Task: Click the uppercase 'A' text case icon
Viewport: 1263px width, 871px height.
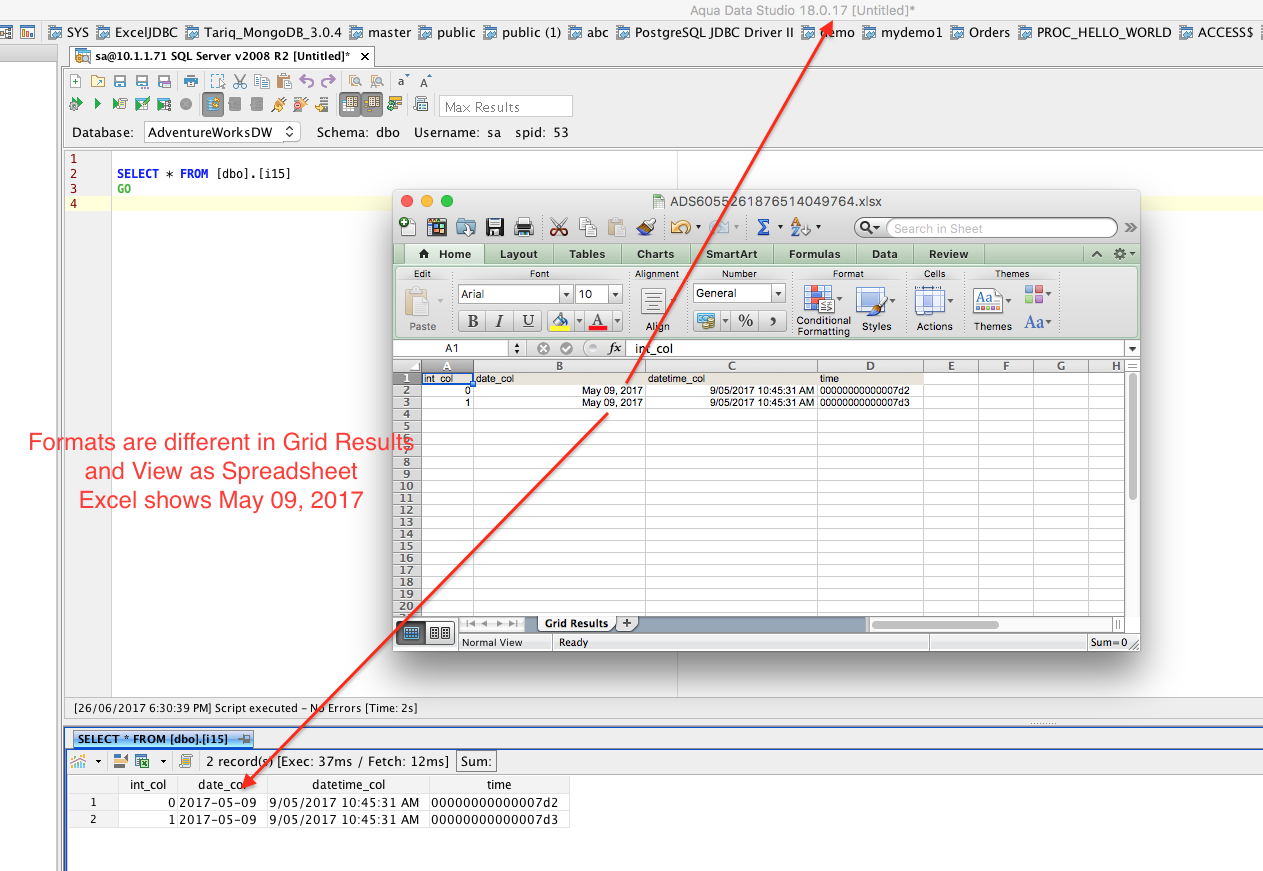Action: click(425, 81)
